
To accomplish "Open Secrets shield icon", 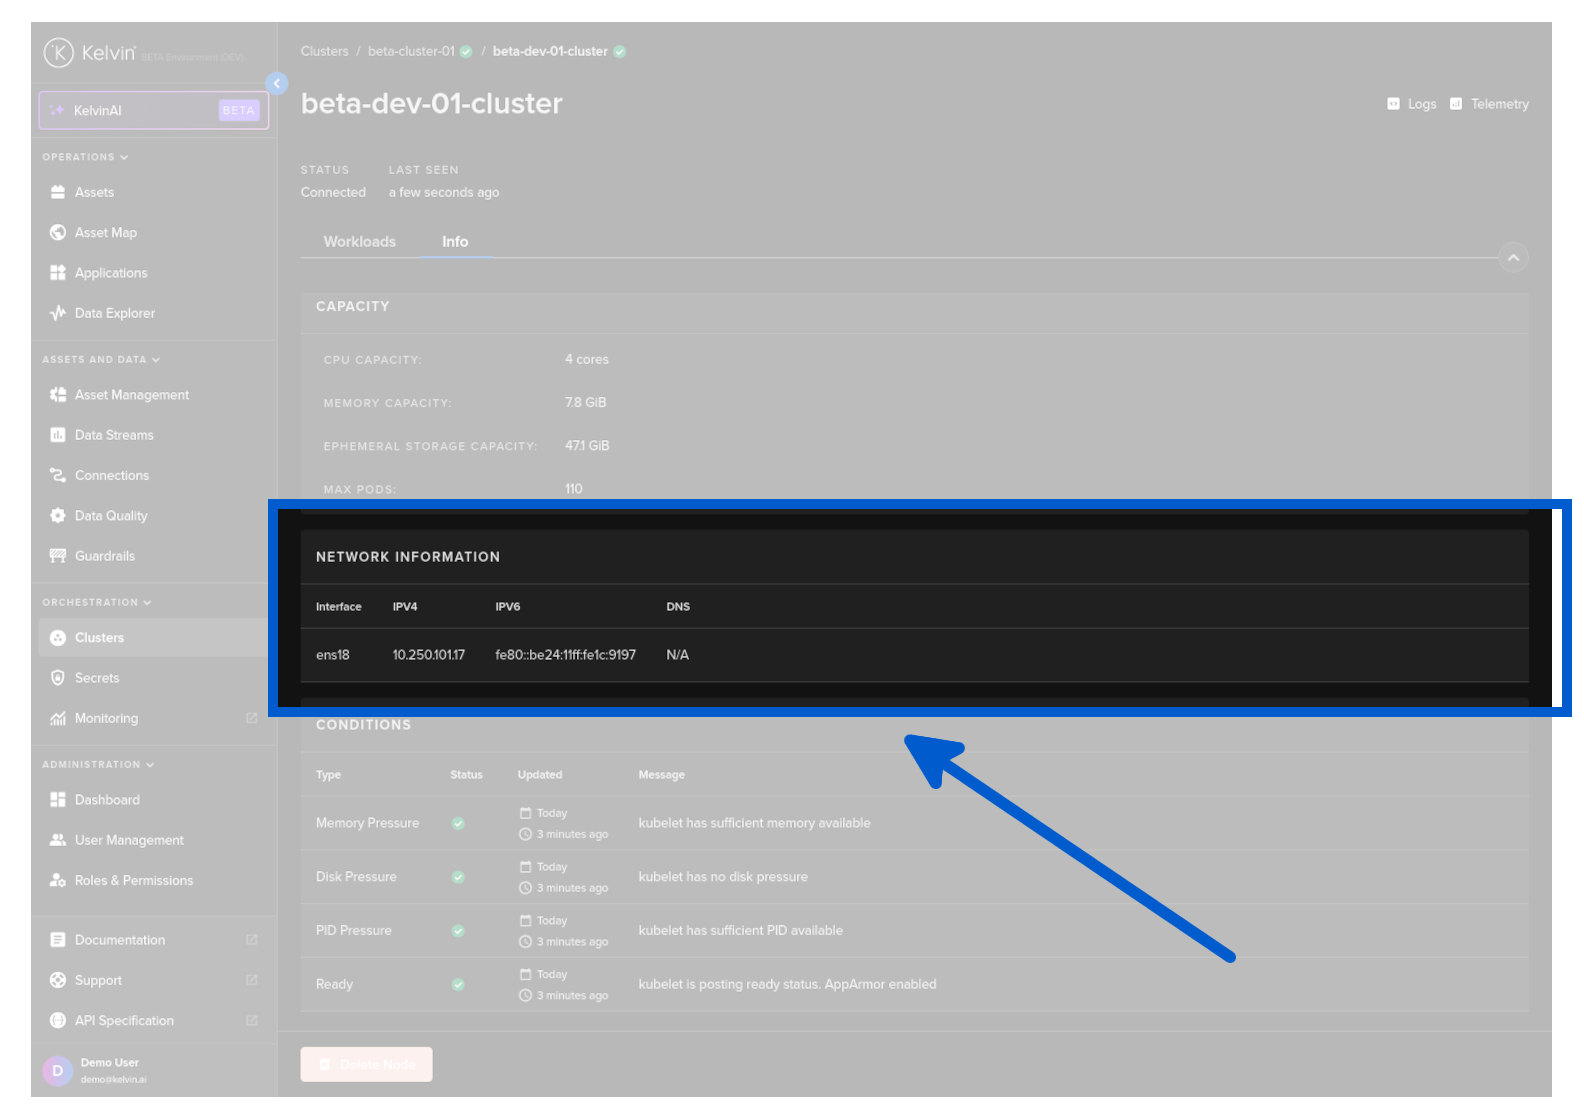I will point(58,678).
